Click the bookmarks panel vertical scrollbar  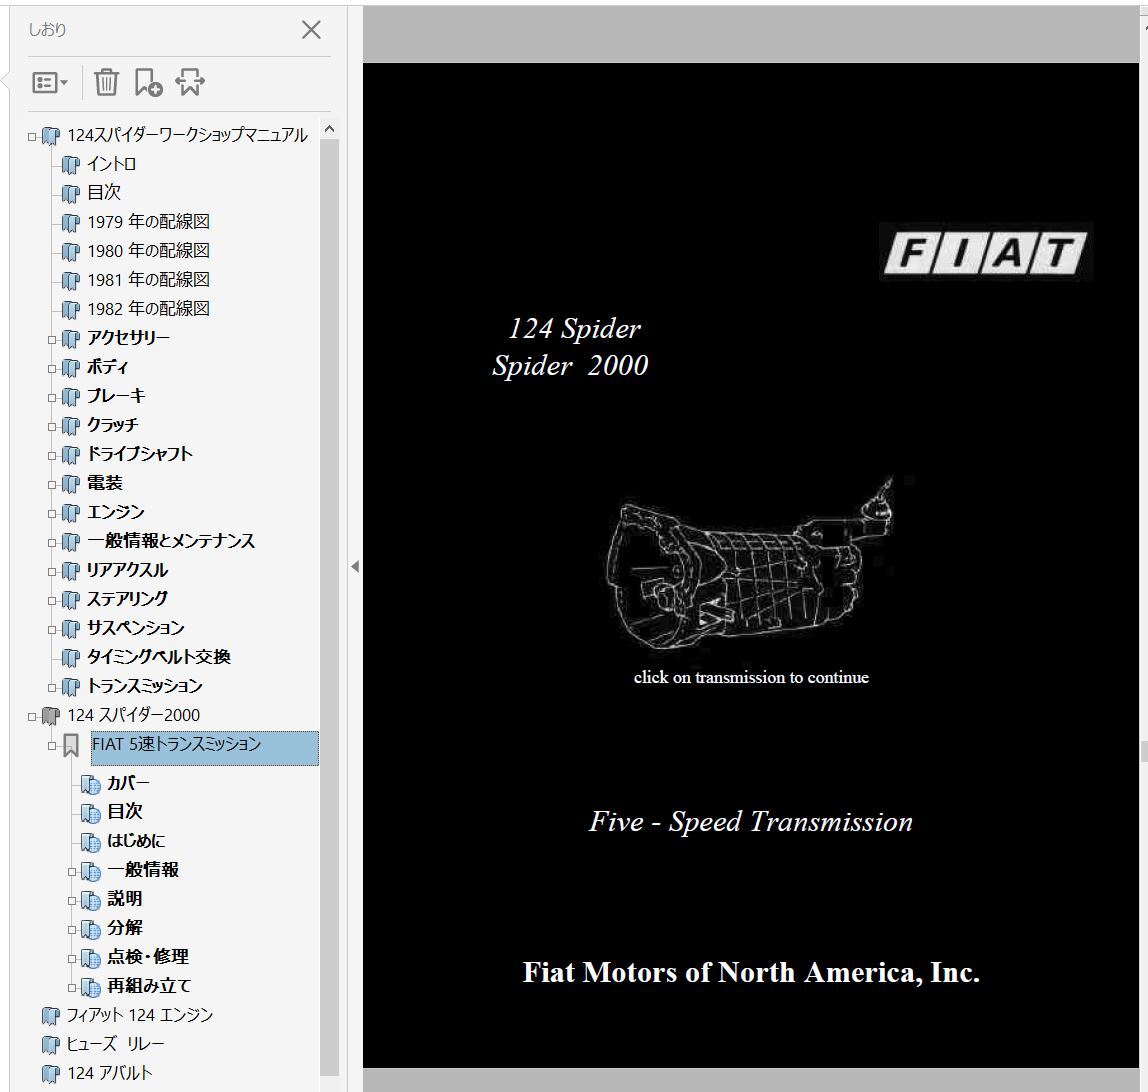click(329, 607)
